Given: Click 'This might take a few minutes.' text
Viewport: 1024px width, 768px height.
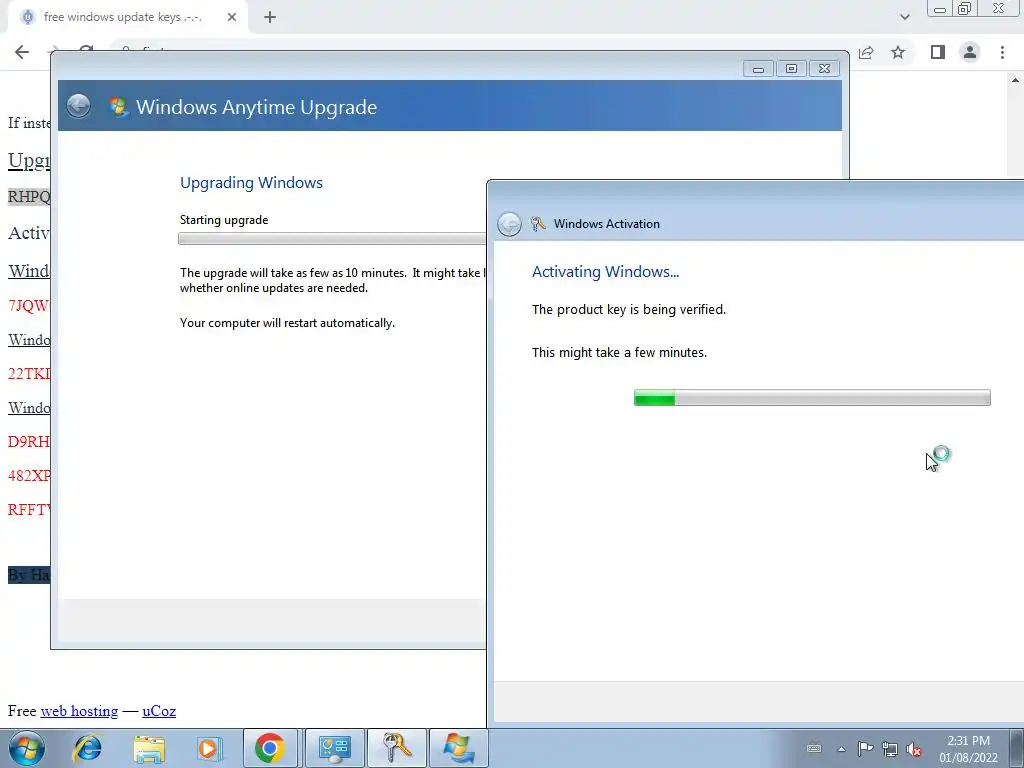Looking at the screenshot, I should [619, 353].
